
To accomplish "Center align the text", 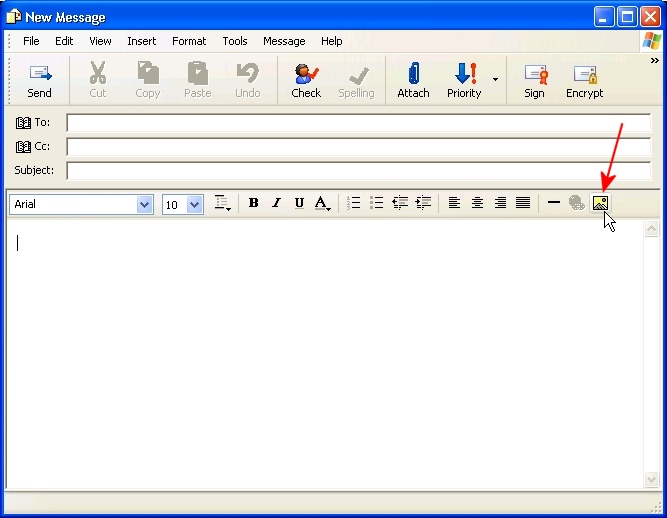I will [x=477, y=203].
